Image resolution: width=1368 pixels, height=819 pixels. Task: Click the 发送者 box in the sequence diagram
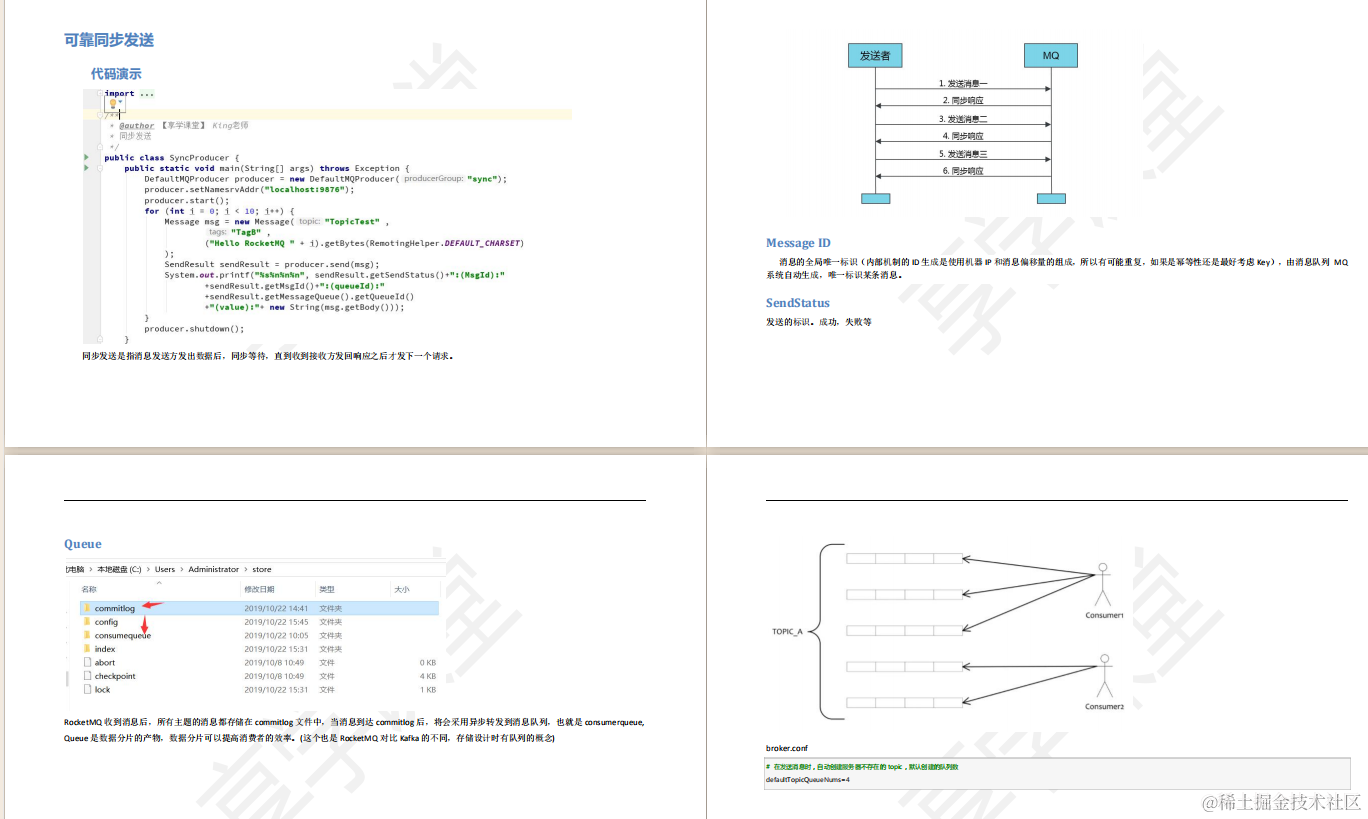coord(875,55)
